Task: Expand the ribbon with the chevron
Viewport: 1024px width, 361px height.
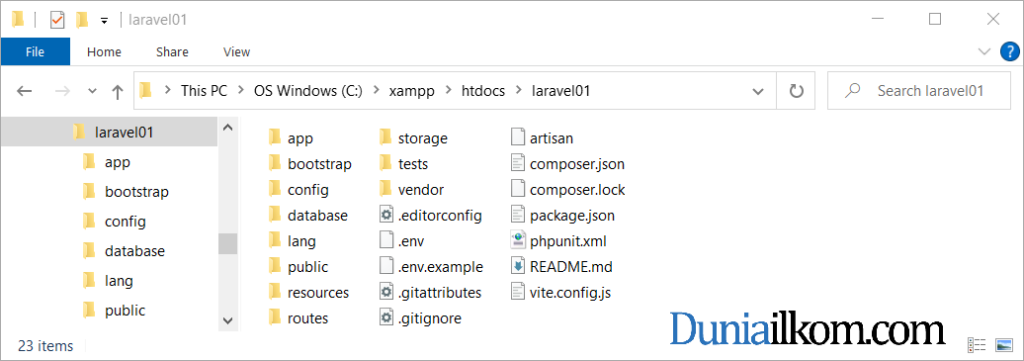Action: coord(984,52)
